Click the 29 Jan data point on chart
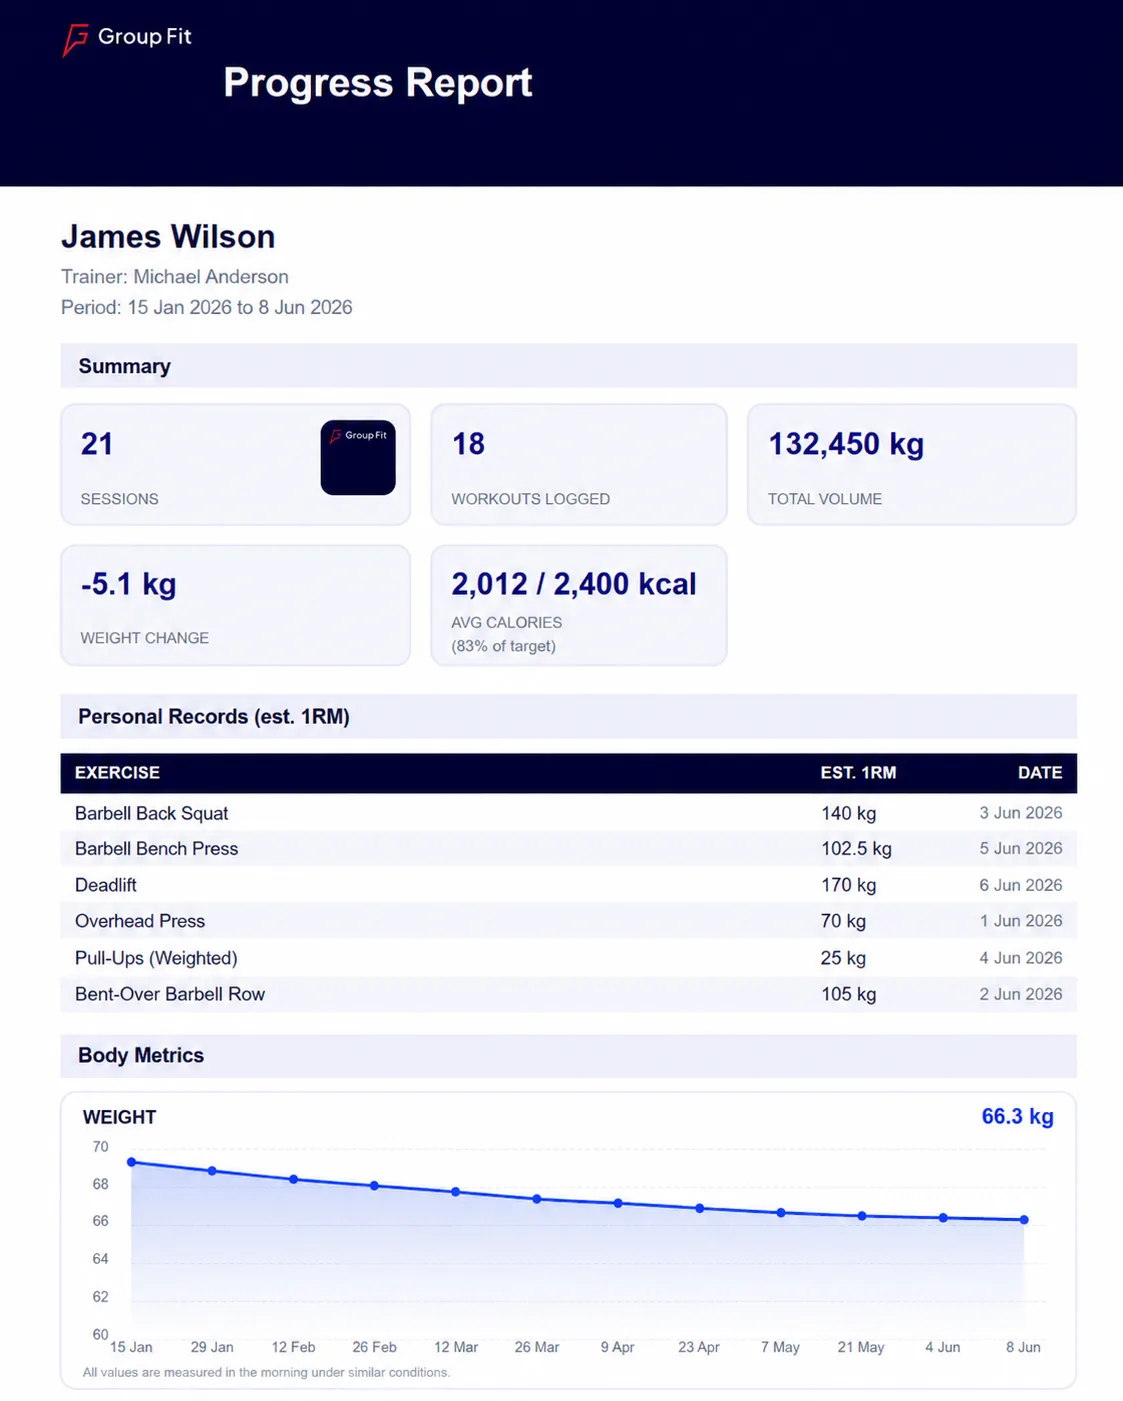The height and width of the screenshot is (1401, 1123). pyautogui.click(x=212, y=1171)
